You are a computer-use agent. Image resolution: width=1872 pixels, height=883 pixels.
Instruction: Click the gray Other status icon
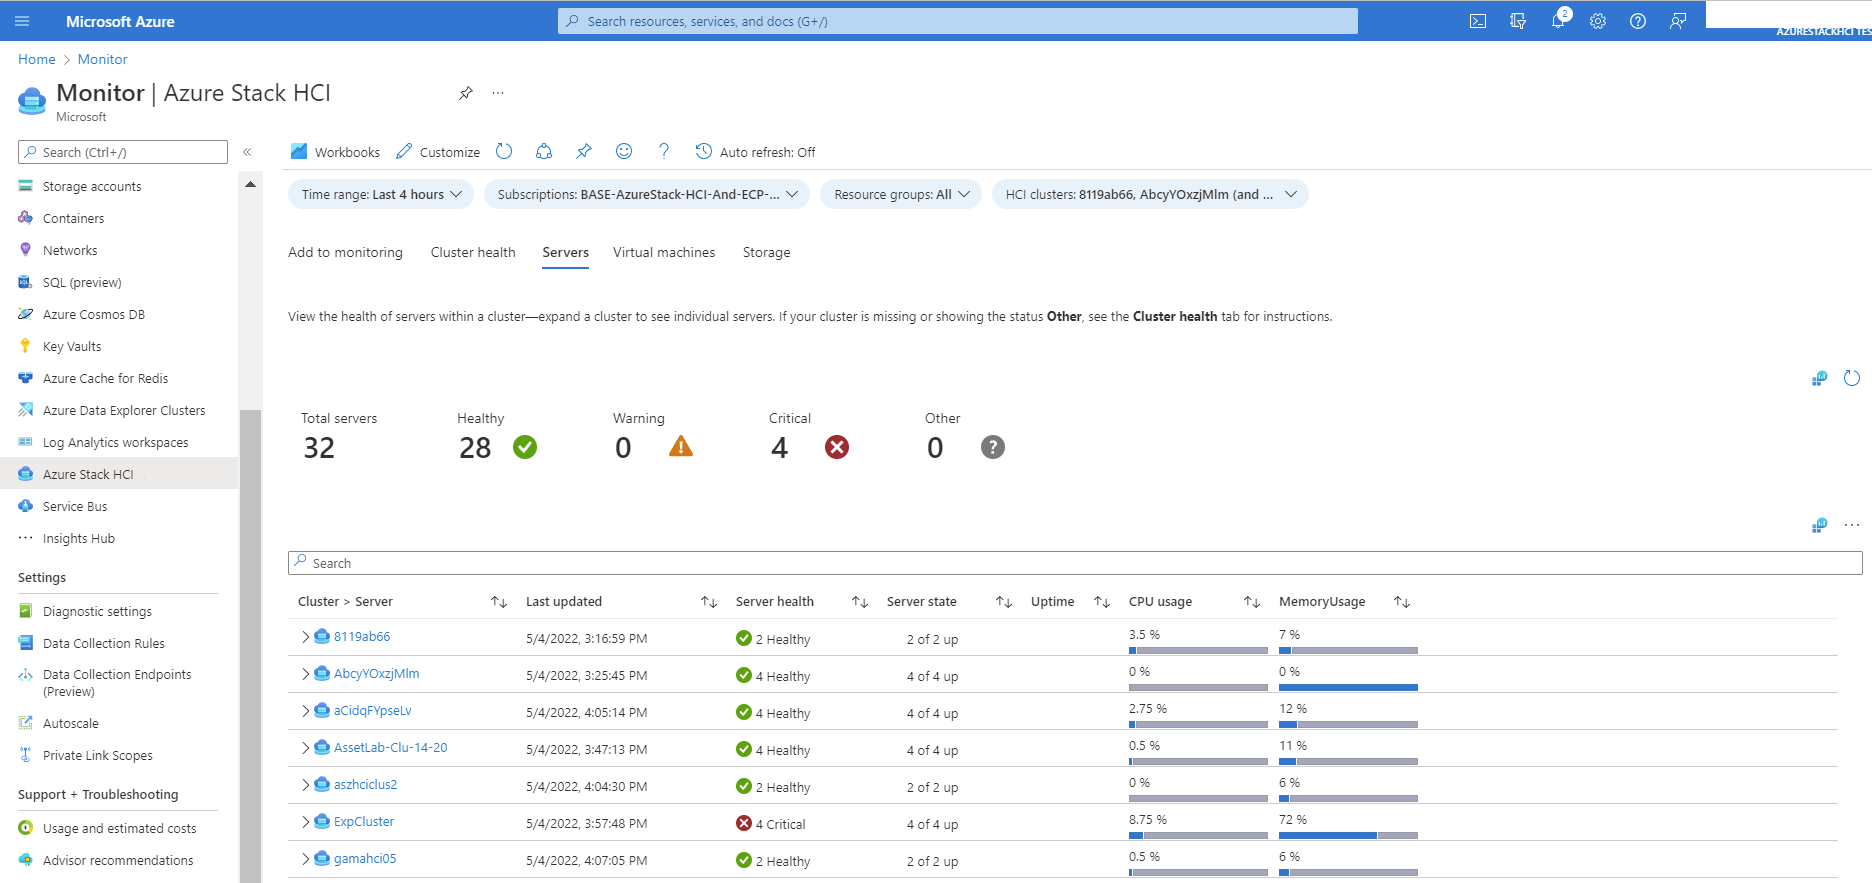point(992,447)
